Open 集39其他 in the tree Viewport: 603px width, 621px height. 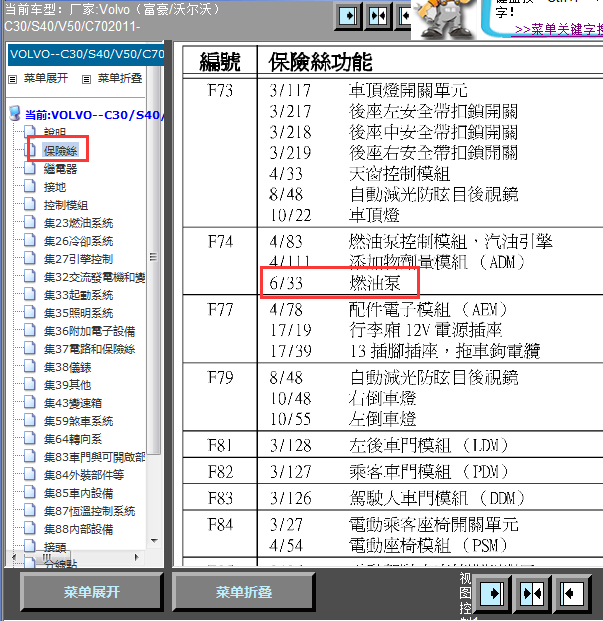coord(67,385)
